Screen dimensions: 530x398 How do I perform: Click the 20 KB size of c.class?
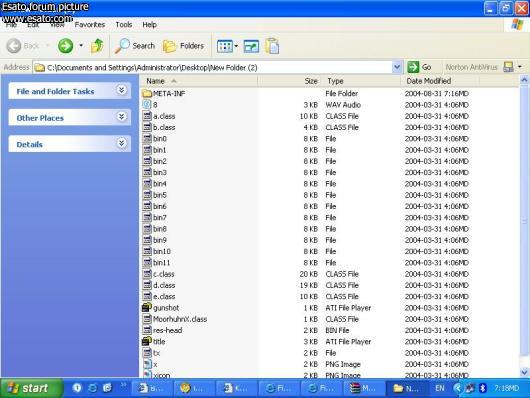click(309, 274)
